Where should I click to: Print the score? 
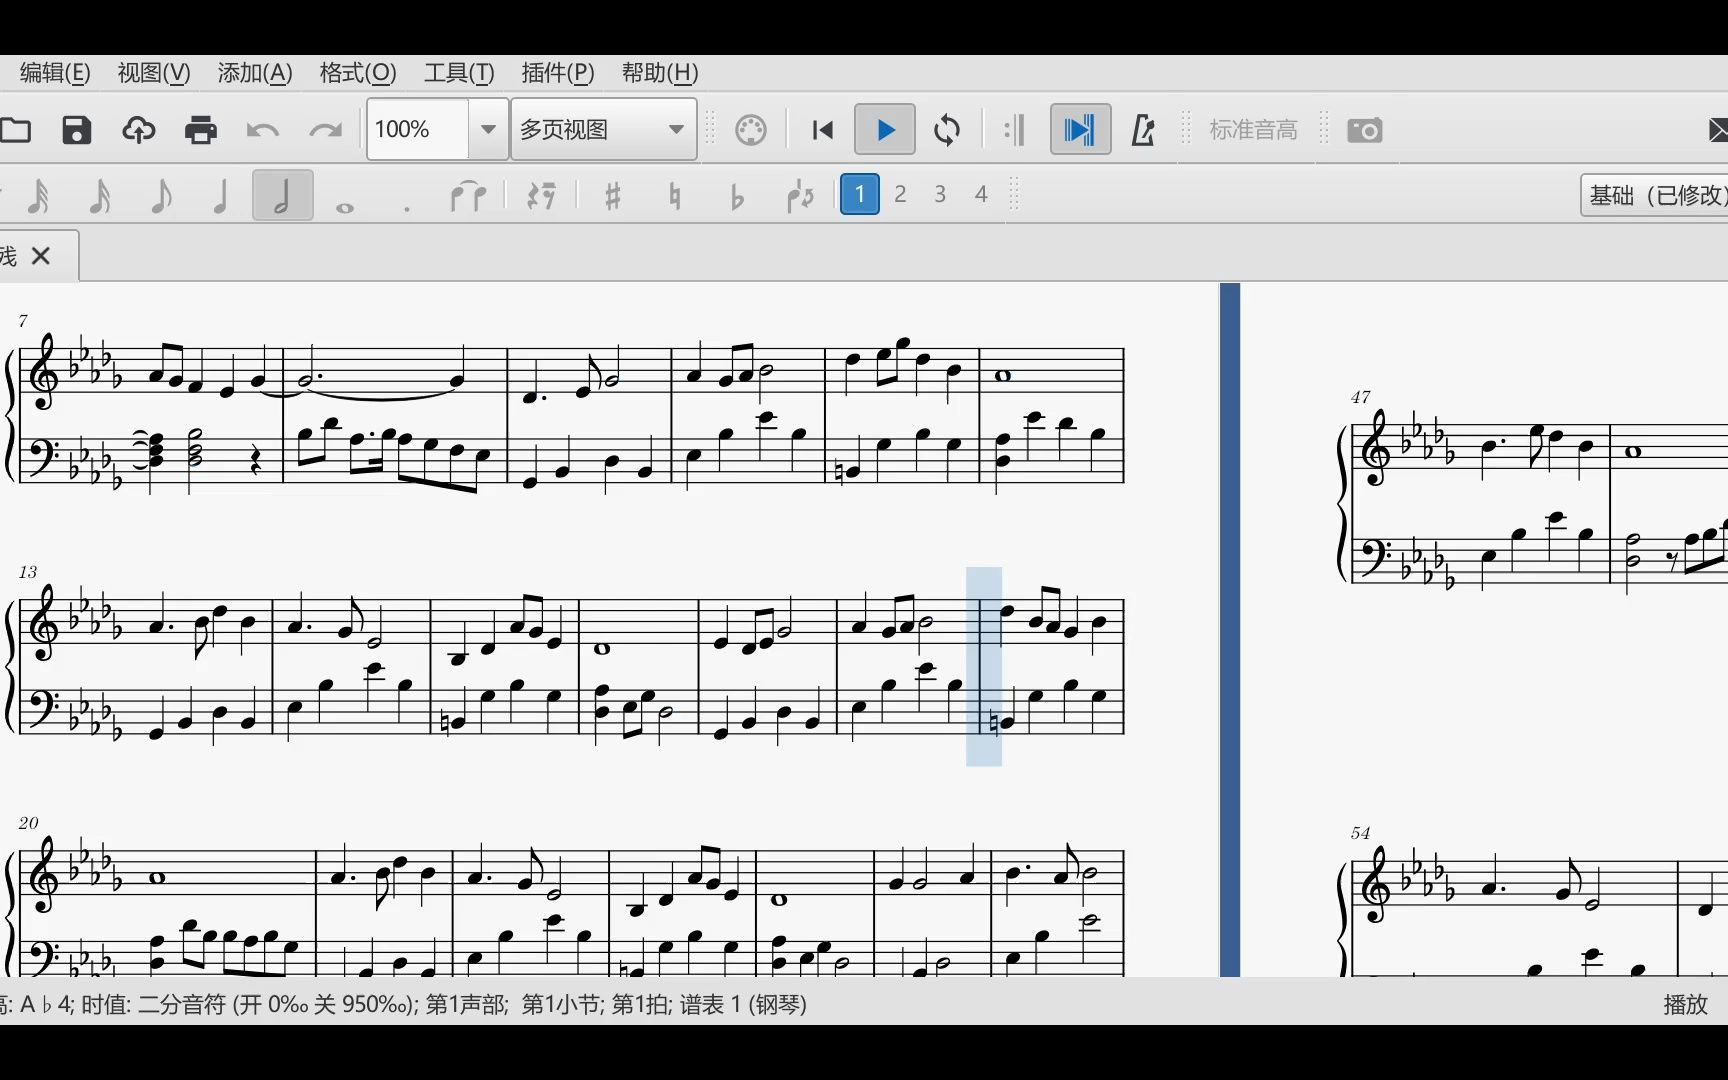(x=201, y=130)
